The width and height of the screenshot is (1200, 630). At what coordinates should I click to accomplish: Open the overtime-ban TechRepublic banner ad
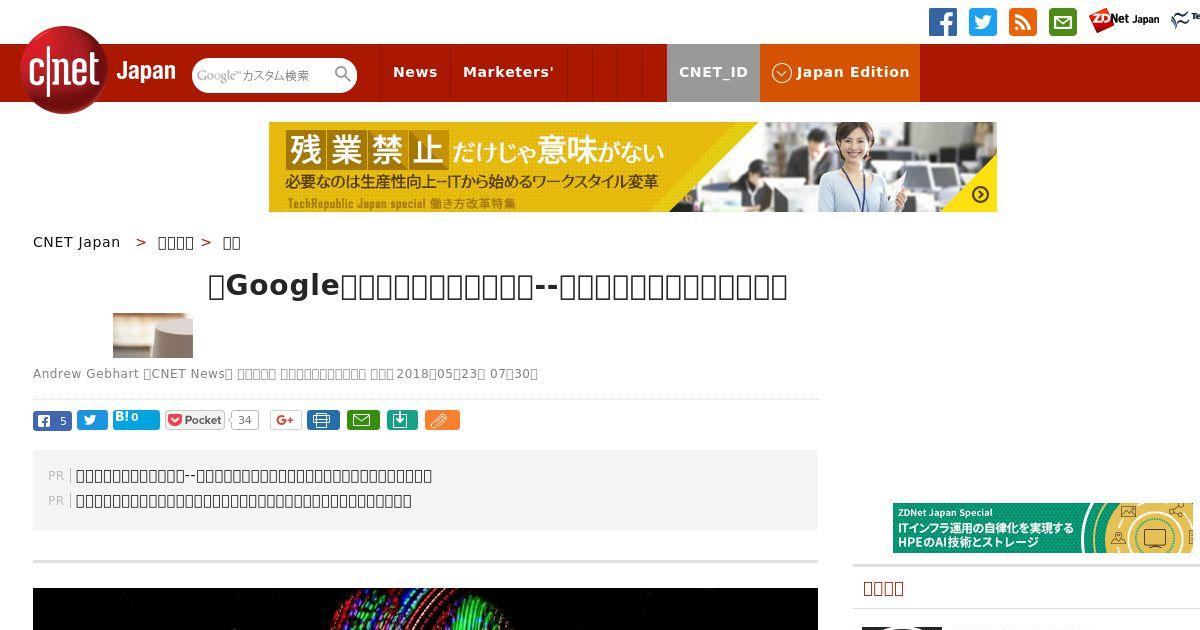click(x=633, y=167)
